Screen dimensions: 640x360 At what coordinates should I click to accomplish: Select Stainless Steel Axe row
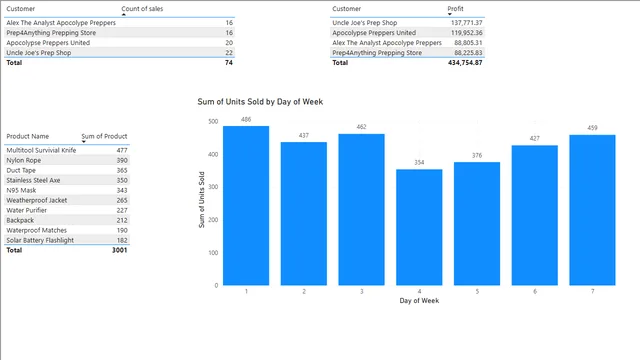click(x=67, y=180)
